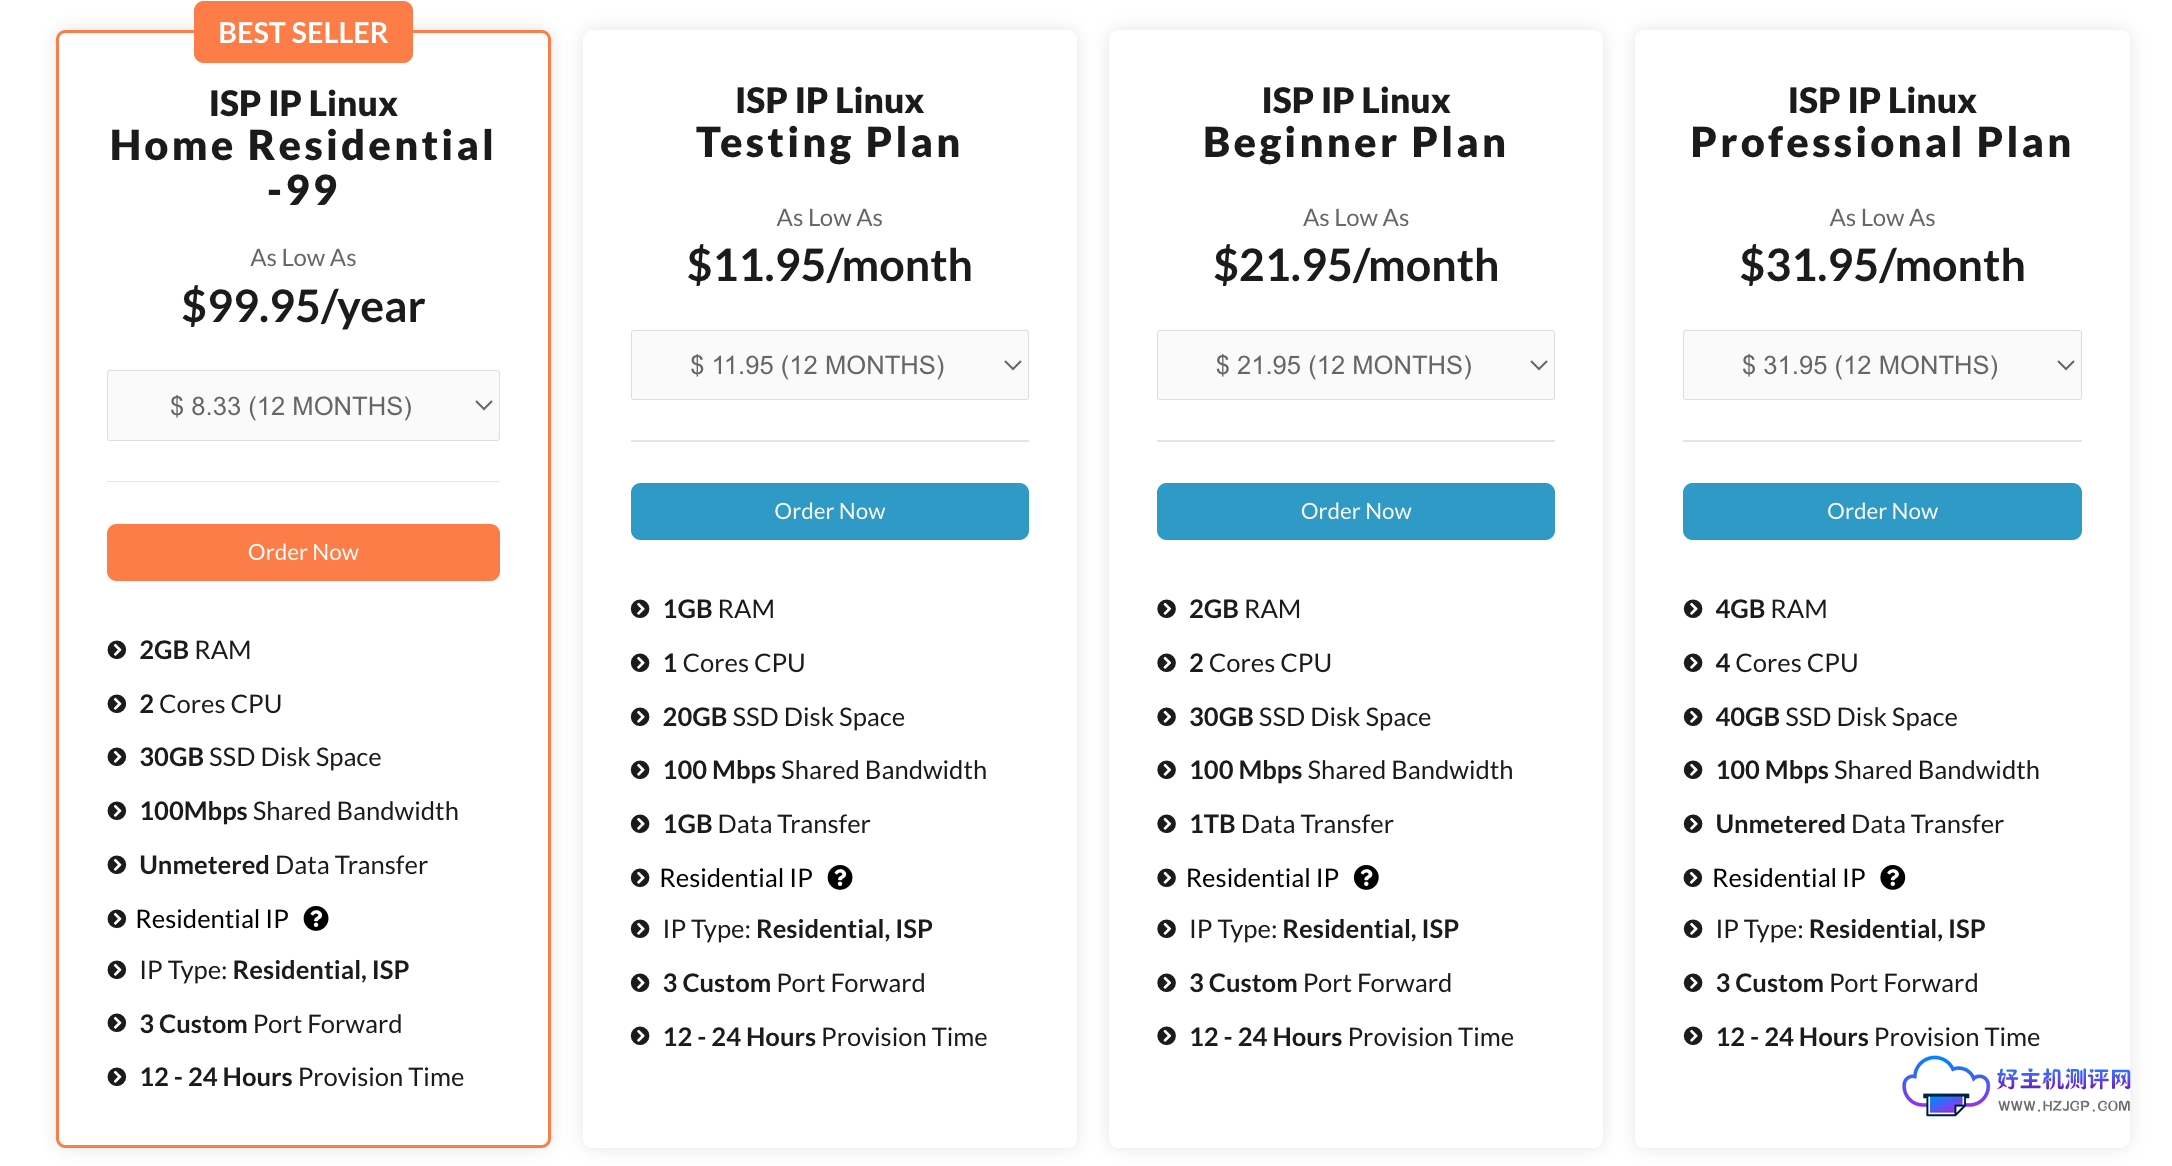2172x1166 pixels.
Task: Click the $99.95/year price text
Action: coord(303,307)
